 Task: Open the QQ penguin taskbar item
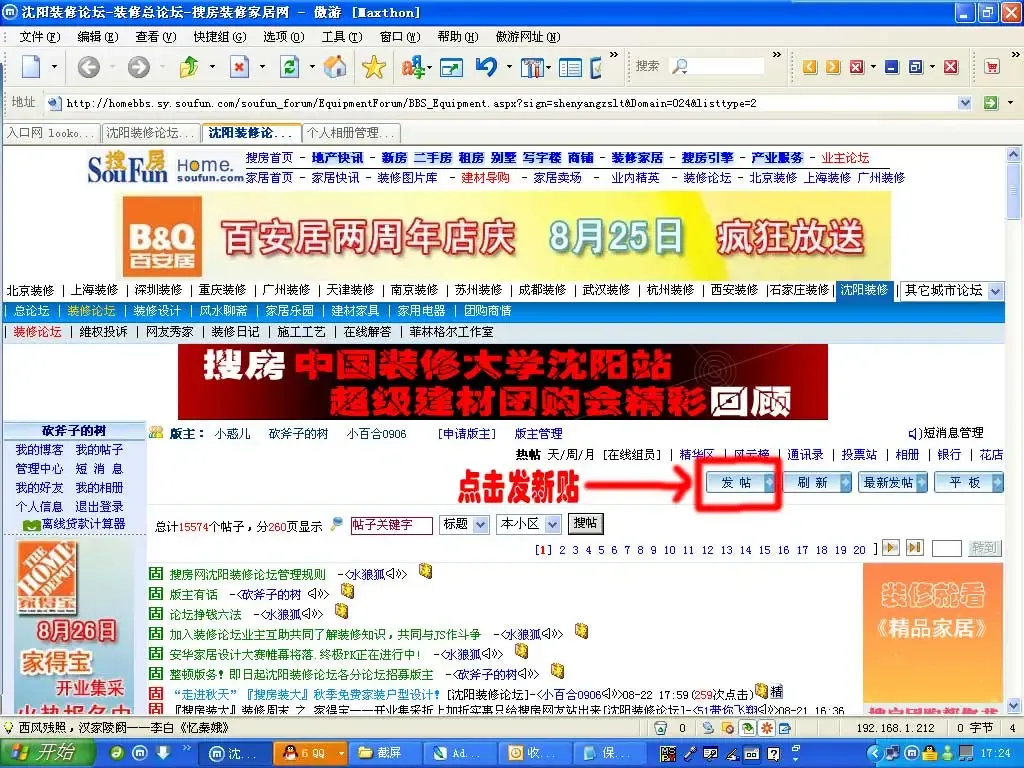pos(310,753)
